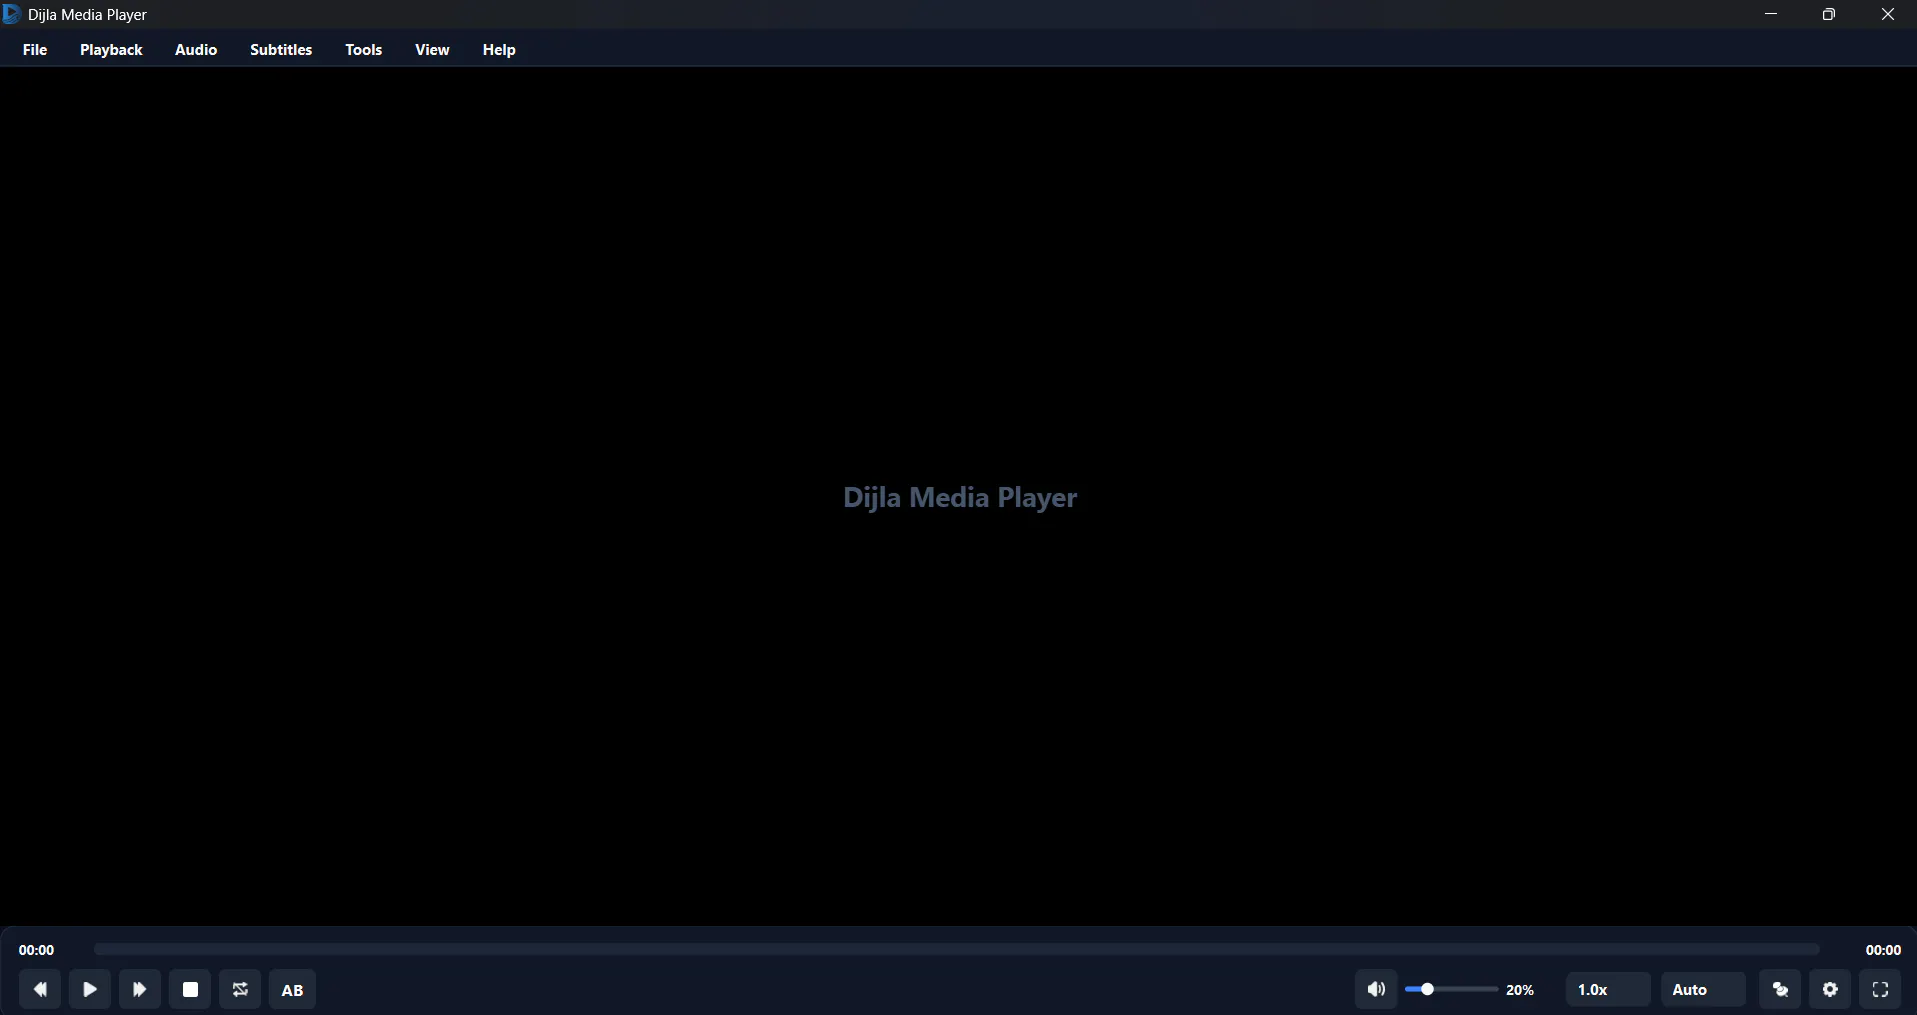Screen dimensions: 1917x1015
Task: Open the Help menu
Action: (499, 50)
